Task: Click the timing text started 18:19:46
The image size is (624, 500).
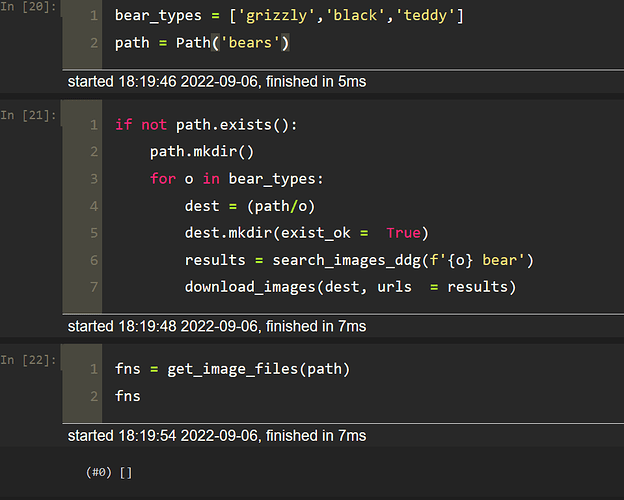Action: [x=216, y=81]
